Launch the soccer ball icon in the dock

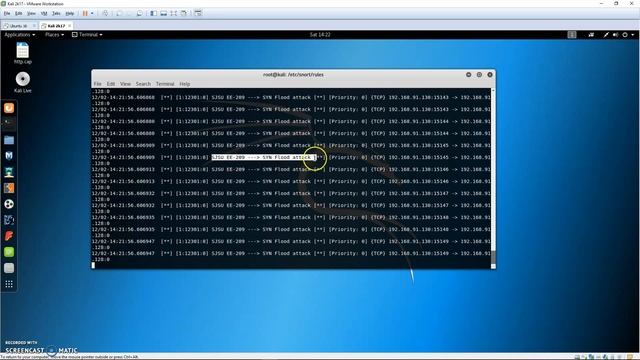pos(9,204)
